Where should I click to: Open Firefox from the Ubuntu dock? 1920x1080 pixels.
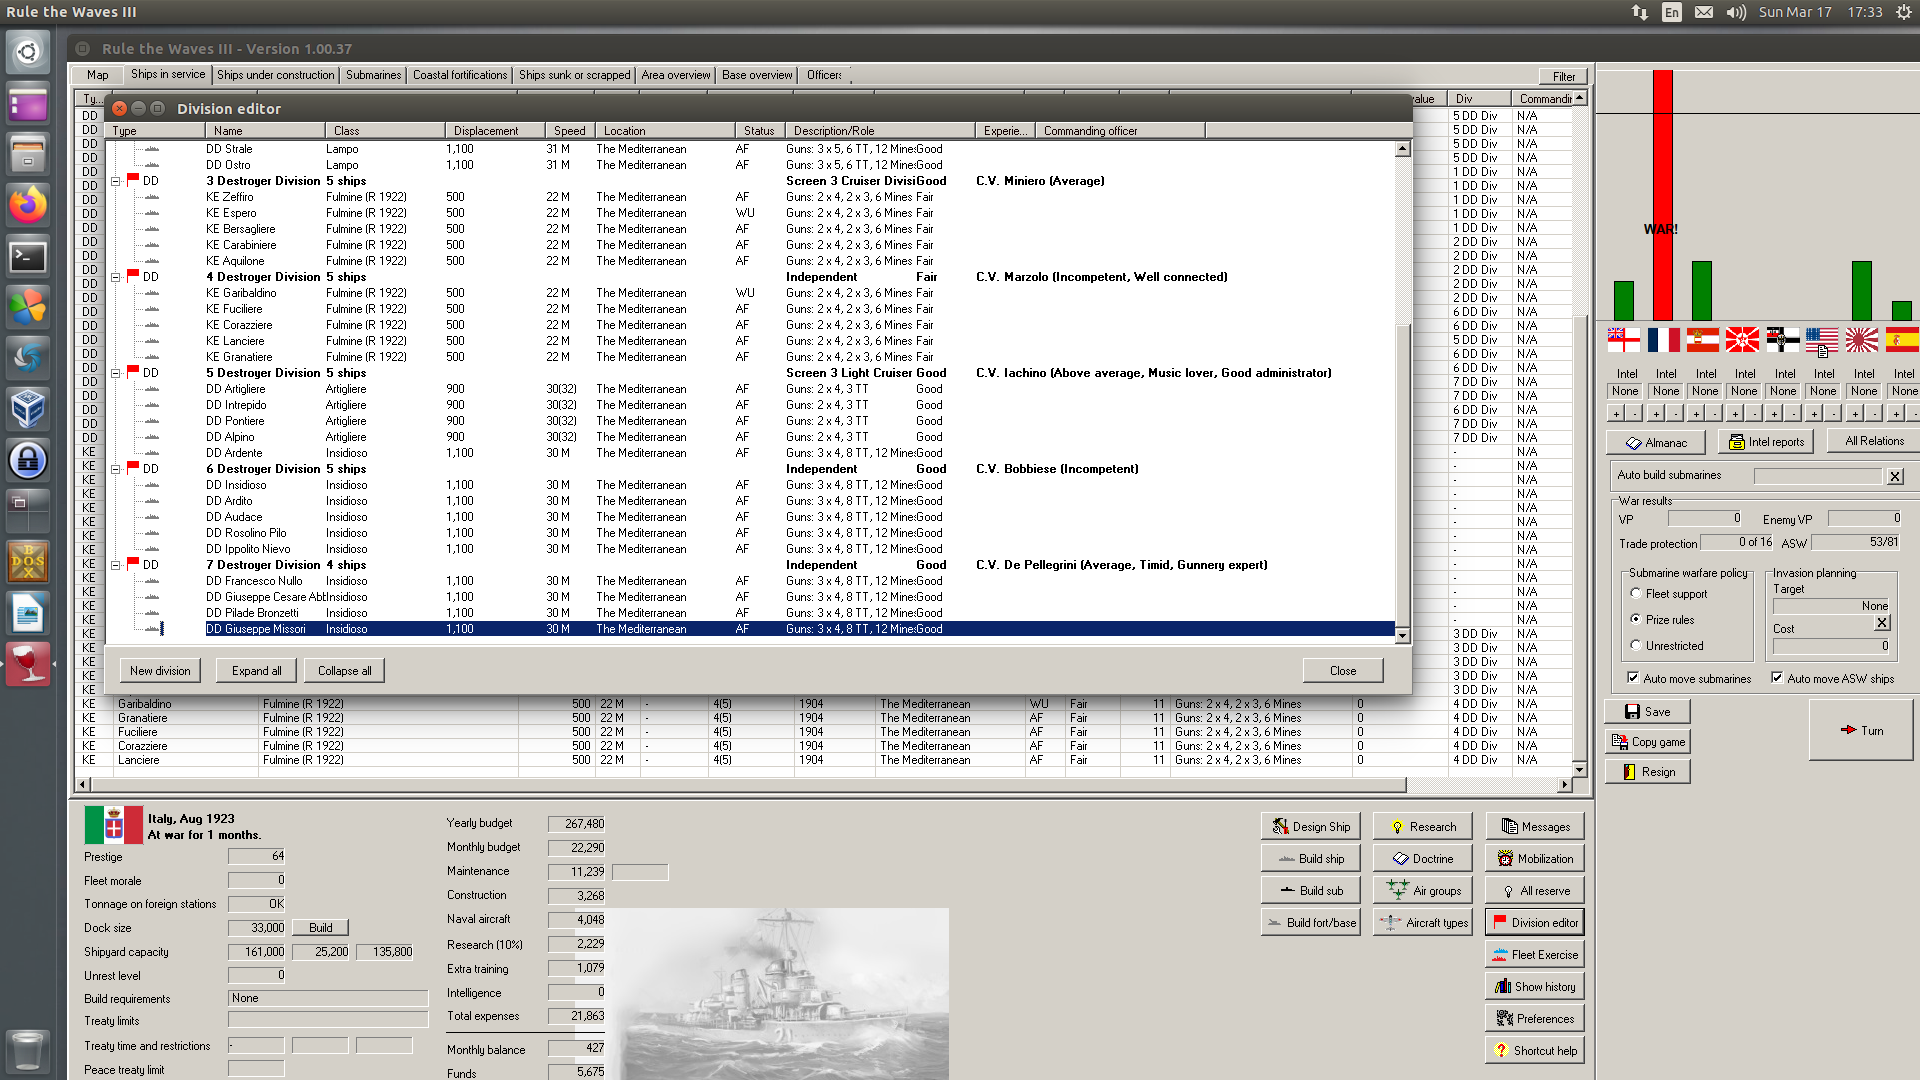(x=28, y=205)
